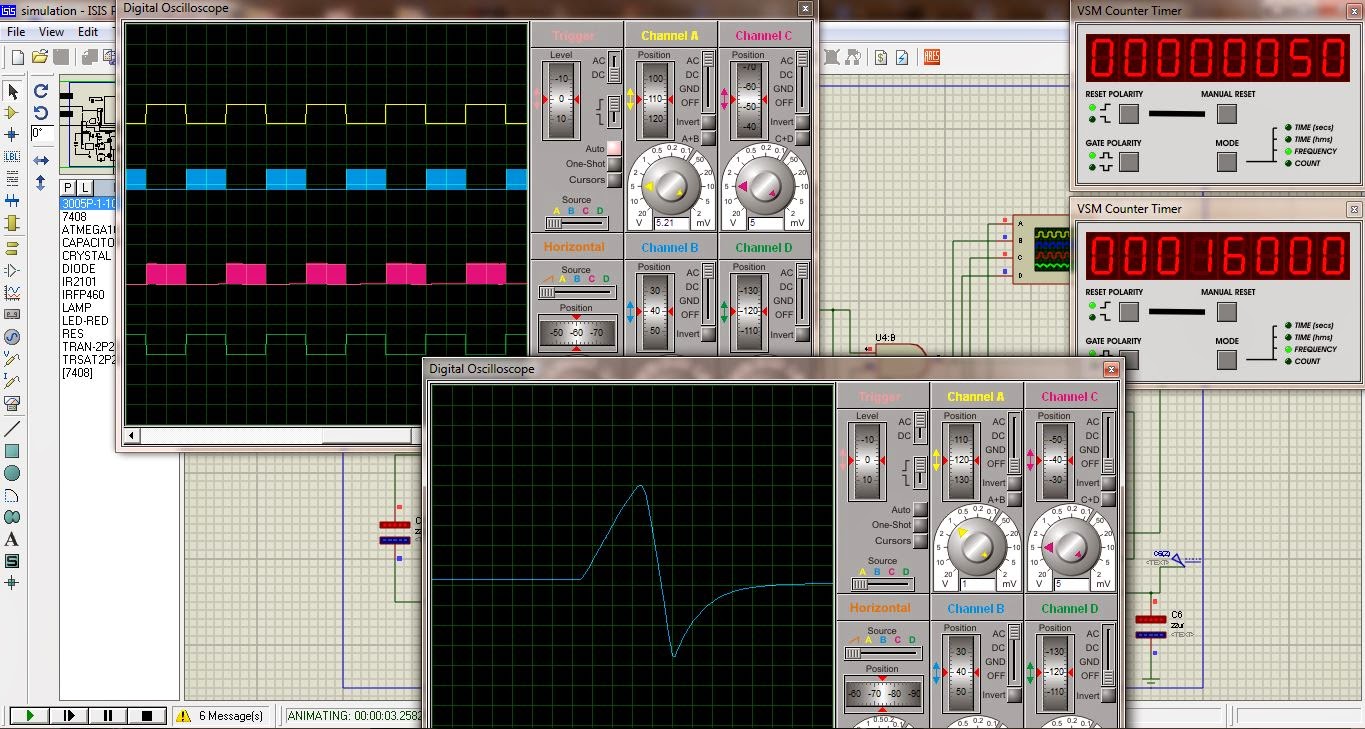
Task: Select the Device Pins Mode tool
Action: [12, 270]
